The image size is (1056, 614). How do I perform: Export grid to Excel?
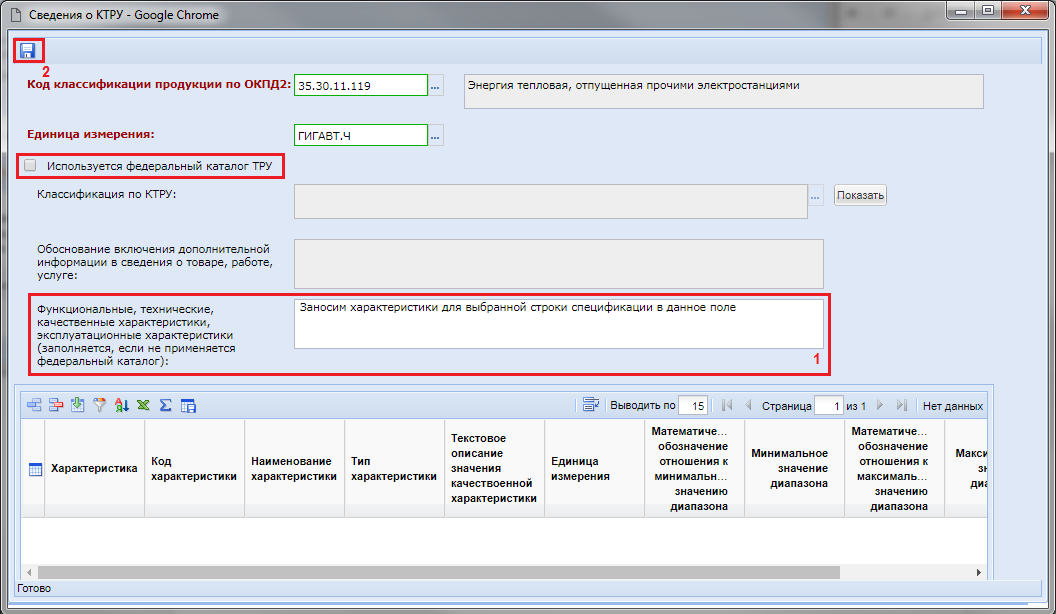(144, 405)
